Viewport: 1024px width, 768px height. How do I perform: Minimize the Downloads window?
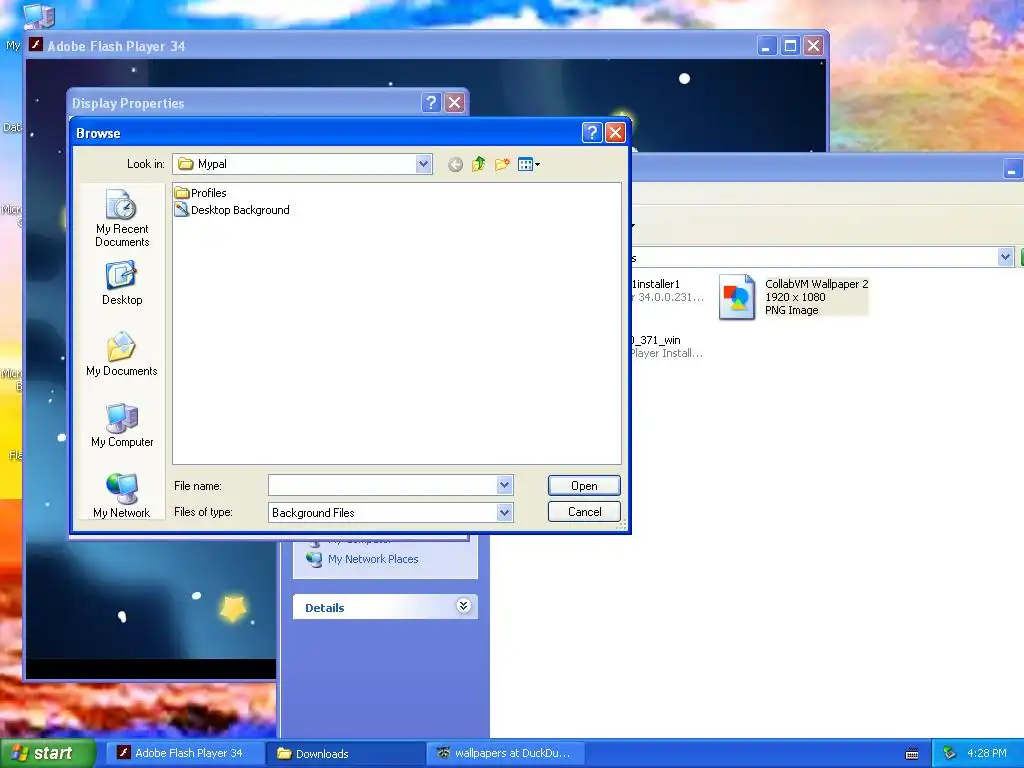pos(1012,168)
